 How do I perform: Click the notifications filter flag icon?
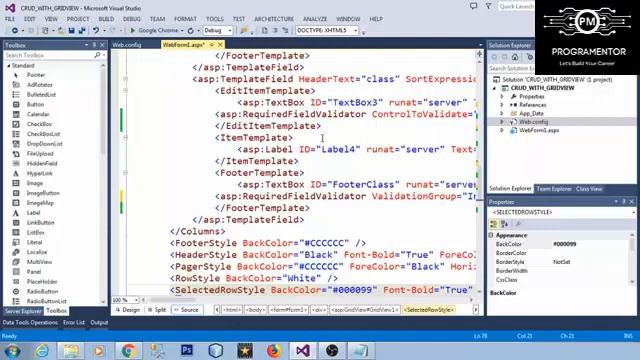pyautogui.click(x=488, y=6)
